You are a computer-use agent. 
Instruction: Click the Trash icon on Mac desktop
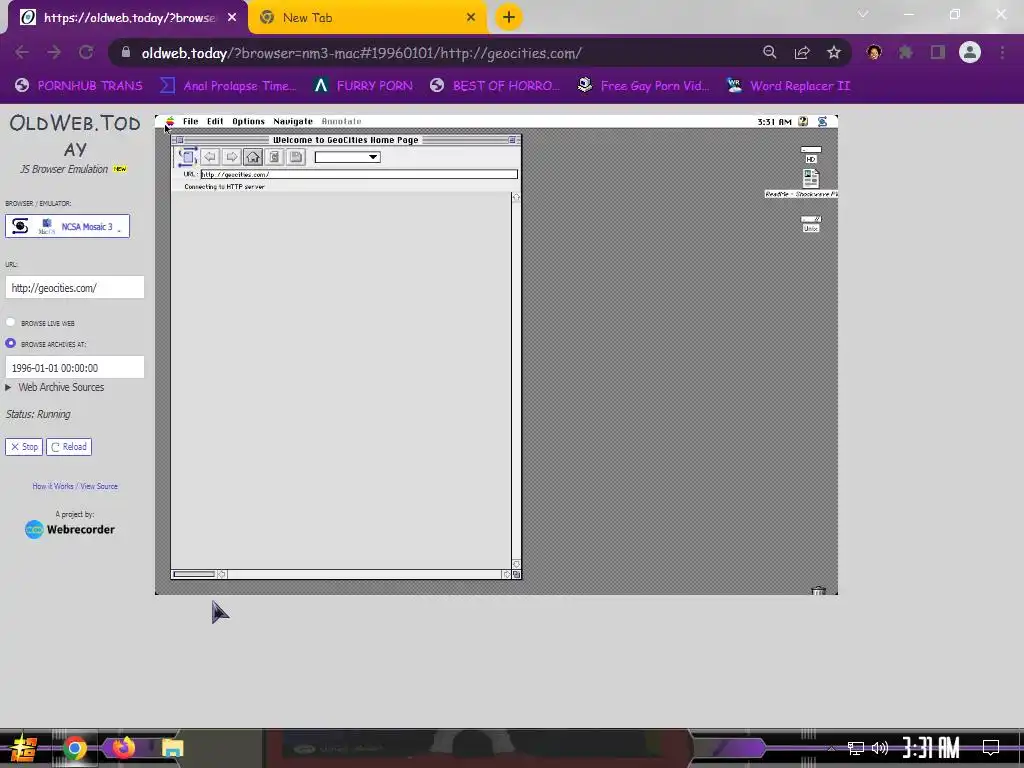pyautogui.click(x=818, y=590)
